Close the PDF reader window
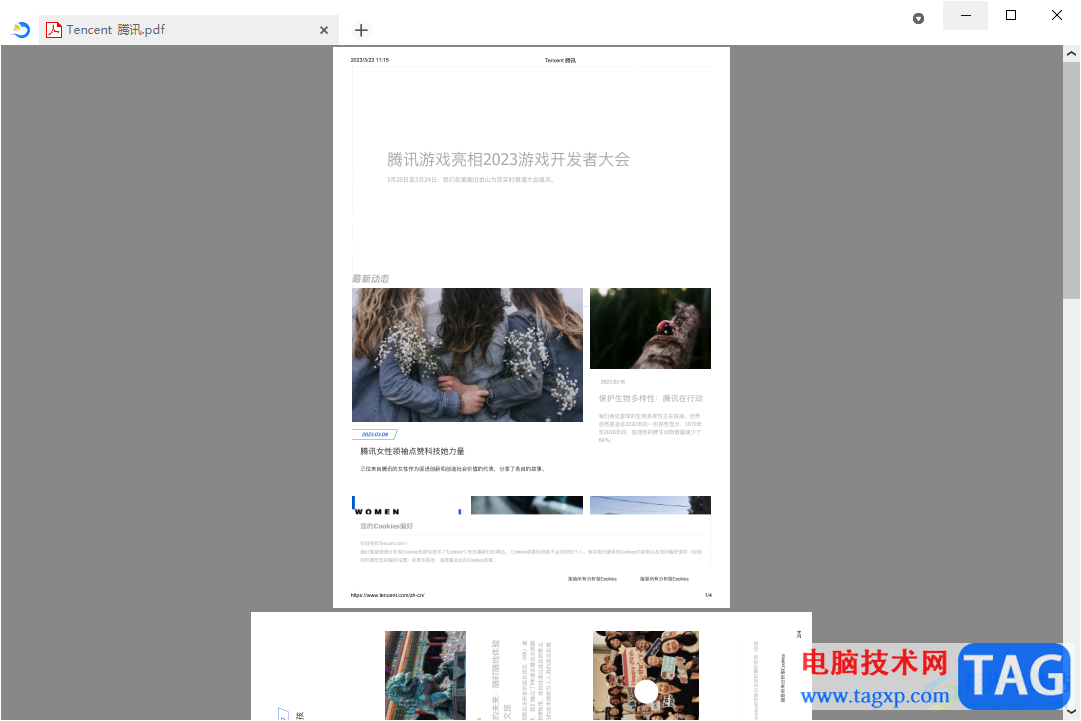Screen dimensions: 1081x721 pos(1056,15)
